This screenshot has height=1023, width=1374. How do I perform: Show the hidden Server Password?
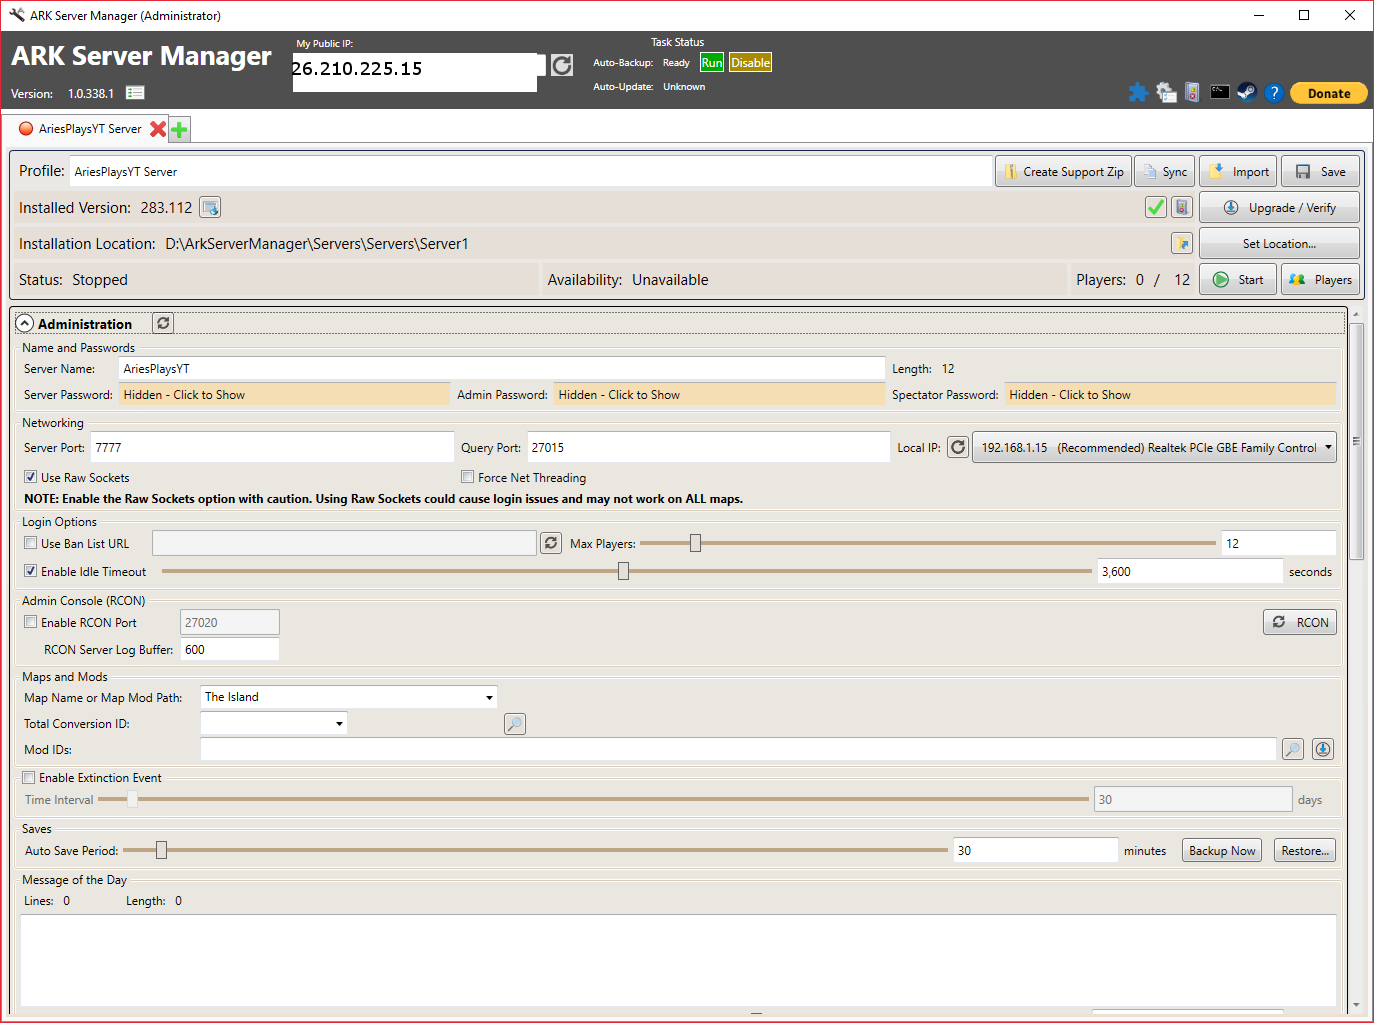tap(284, 394)
